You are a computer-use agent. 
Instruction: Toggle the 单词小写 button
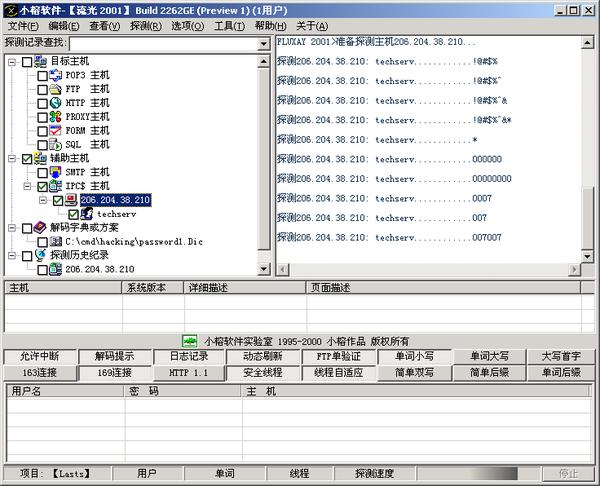pyautogui.click(x=414, y=357)
